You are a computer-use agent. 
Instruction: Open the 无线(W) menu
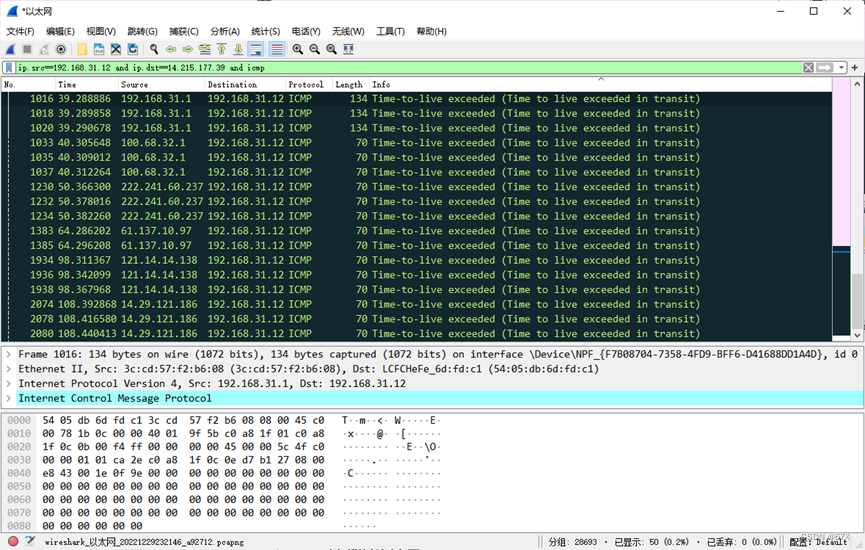[x=348, y=31]
